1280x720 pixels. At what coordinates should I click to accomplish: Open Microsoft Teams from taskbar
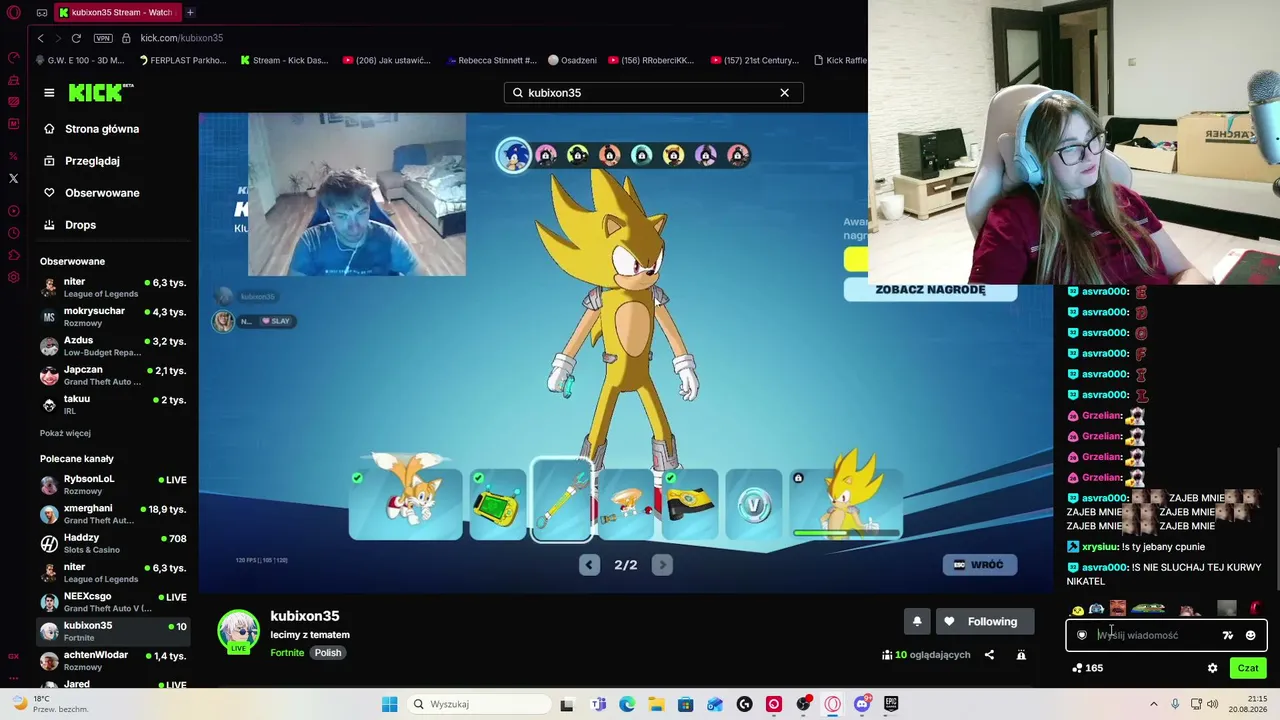point(598,704)
